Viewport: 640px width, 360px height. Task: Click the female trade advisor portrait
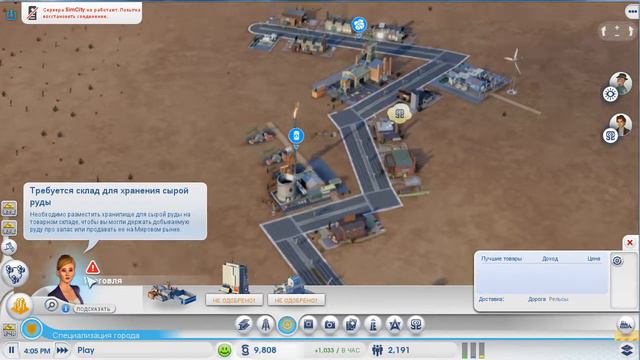65,279
